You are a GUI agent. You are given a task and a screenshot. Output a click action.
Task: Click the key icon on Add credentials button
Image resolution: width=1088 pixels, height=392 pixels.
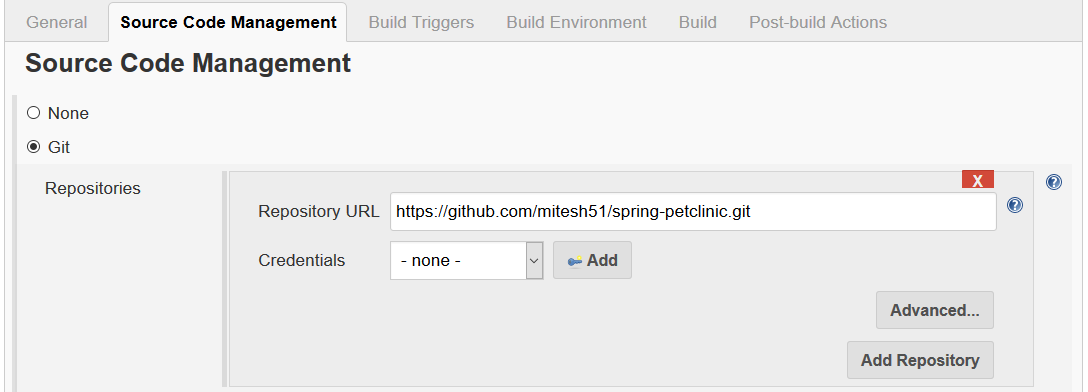pos(575,261)
